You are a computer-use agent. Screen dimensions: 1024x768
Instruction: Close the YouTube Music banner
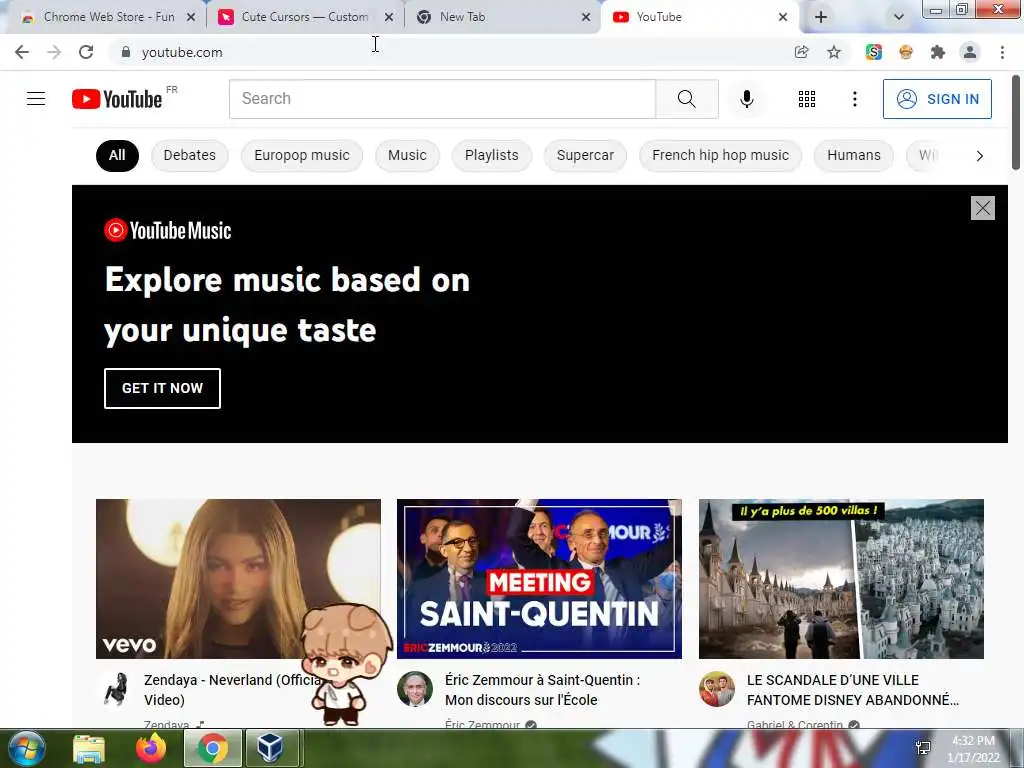(982, 208)
